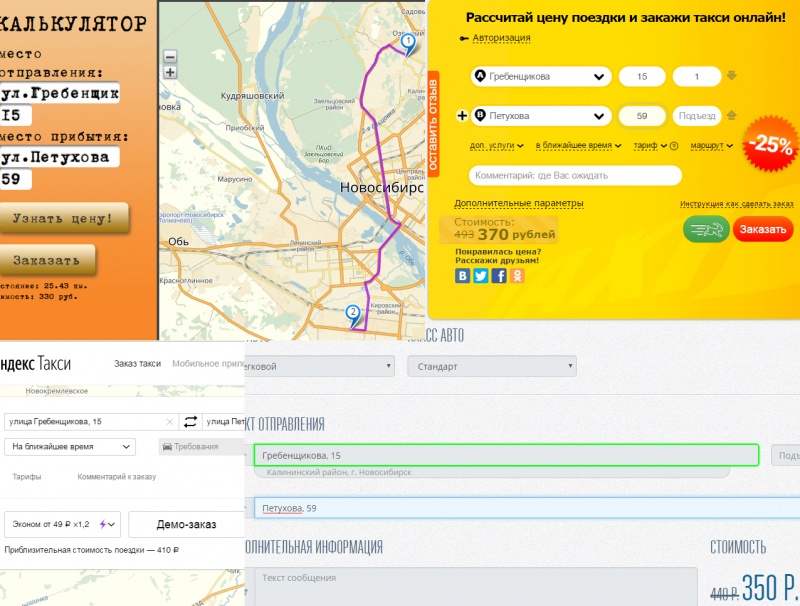
Task: Click map marker number 2
Action: pyautogui.click(x=353, y=316)
